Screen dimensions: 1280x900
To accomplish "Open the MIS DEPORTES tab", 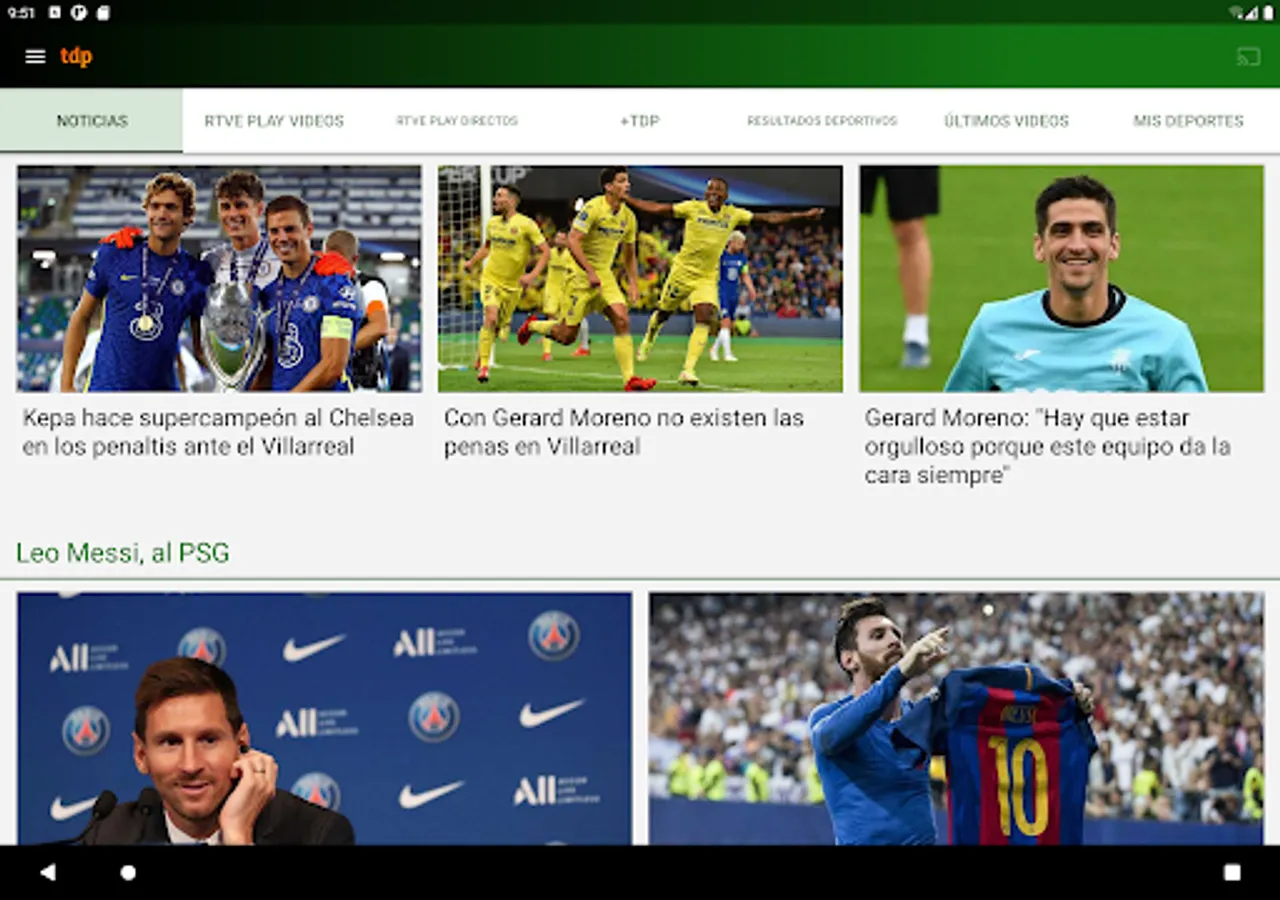I will (x=1188, y=120).
